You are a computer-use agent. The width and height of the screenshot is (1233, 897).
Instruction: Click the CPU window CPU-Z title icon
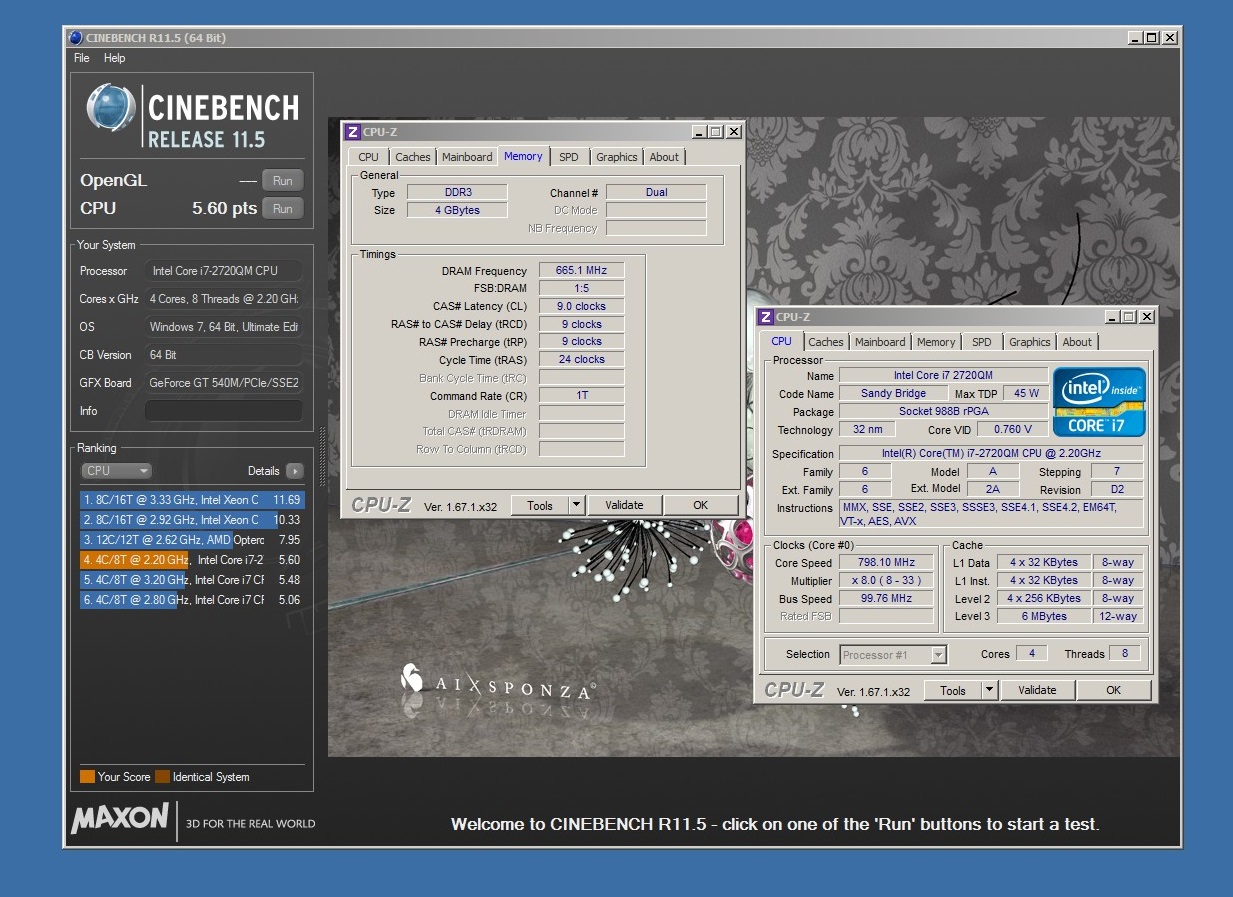pos(766,317)
